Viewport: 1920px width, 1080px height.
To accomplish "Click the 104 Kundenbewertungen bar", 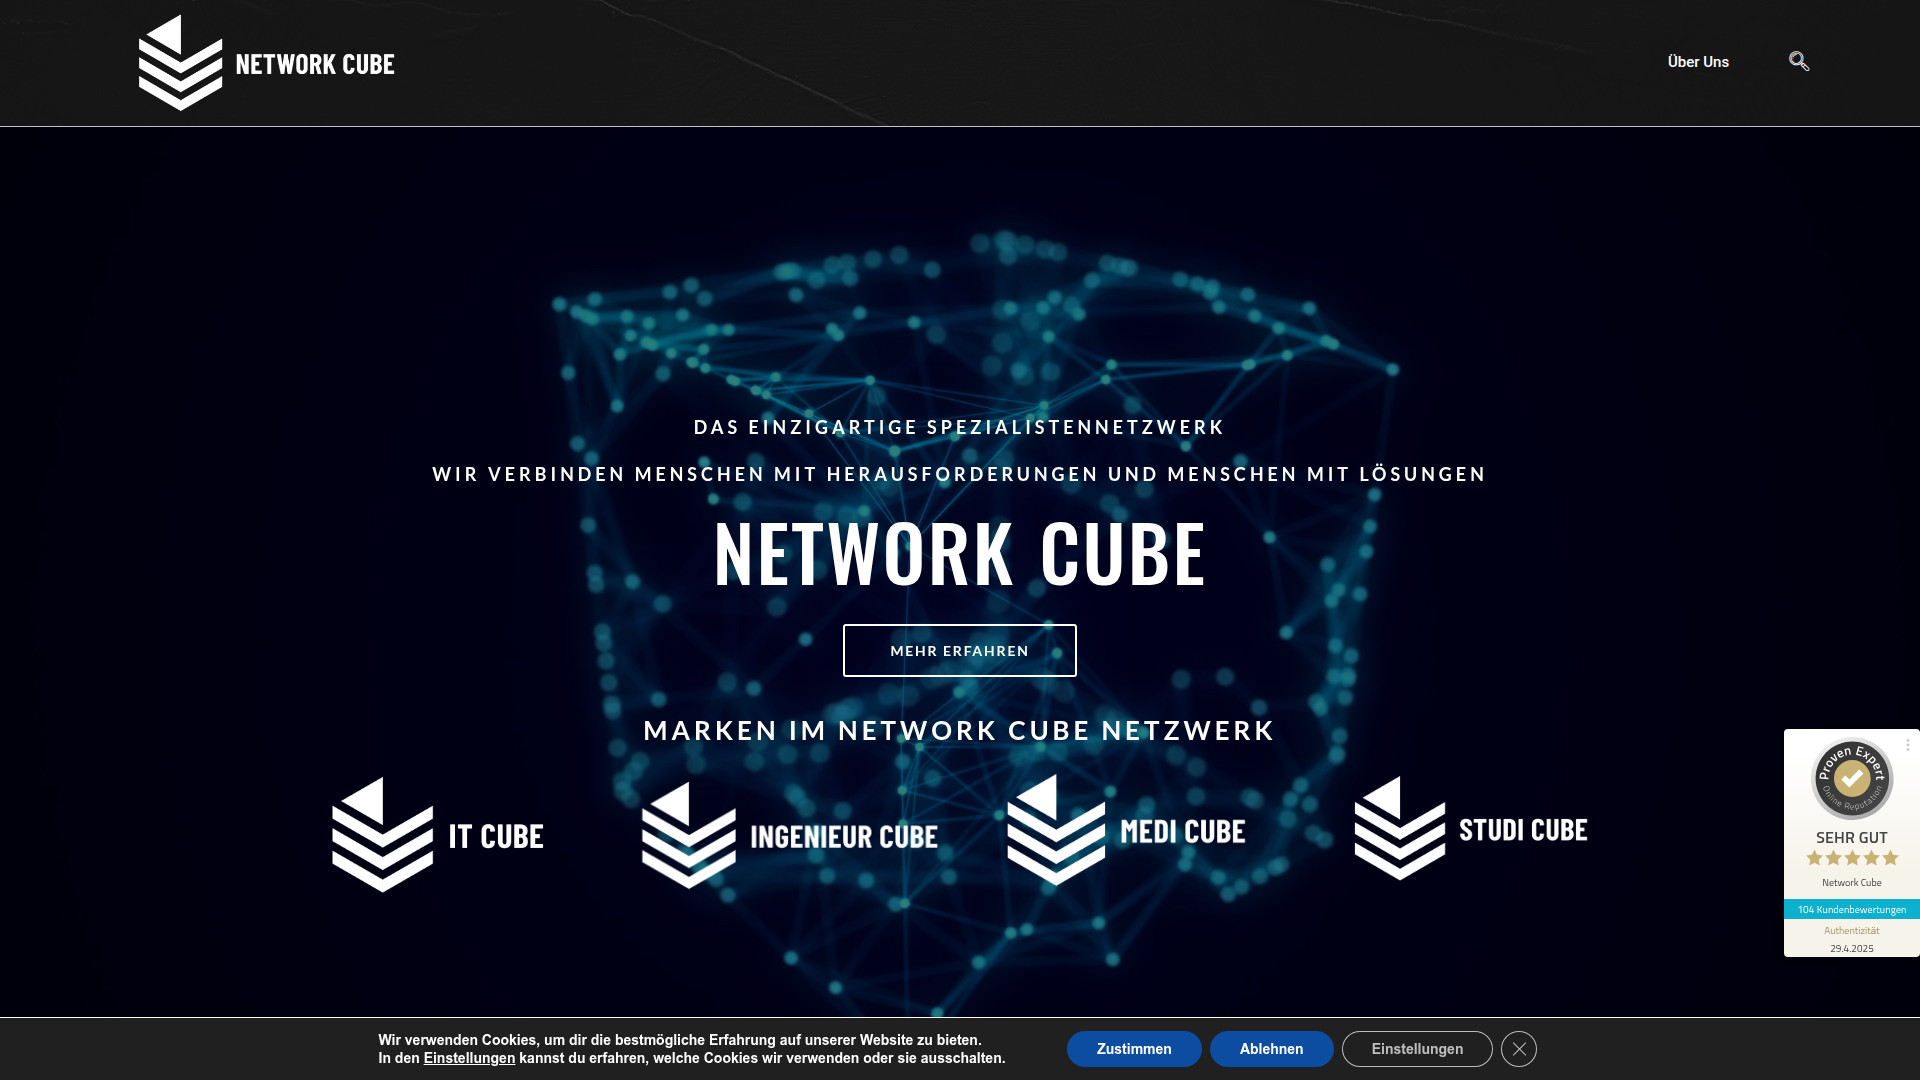I will pyautogui.click(x=1852, y=909).
